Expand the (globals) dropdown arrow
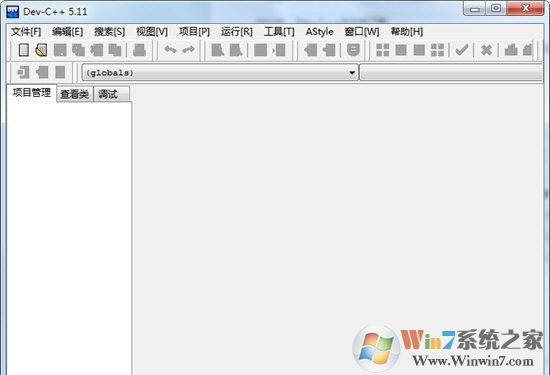Image resolution: width=550 pixels, height=375 pixels. point(352,73)
